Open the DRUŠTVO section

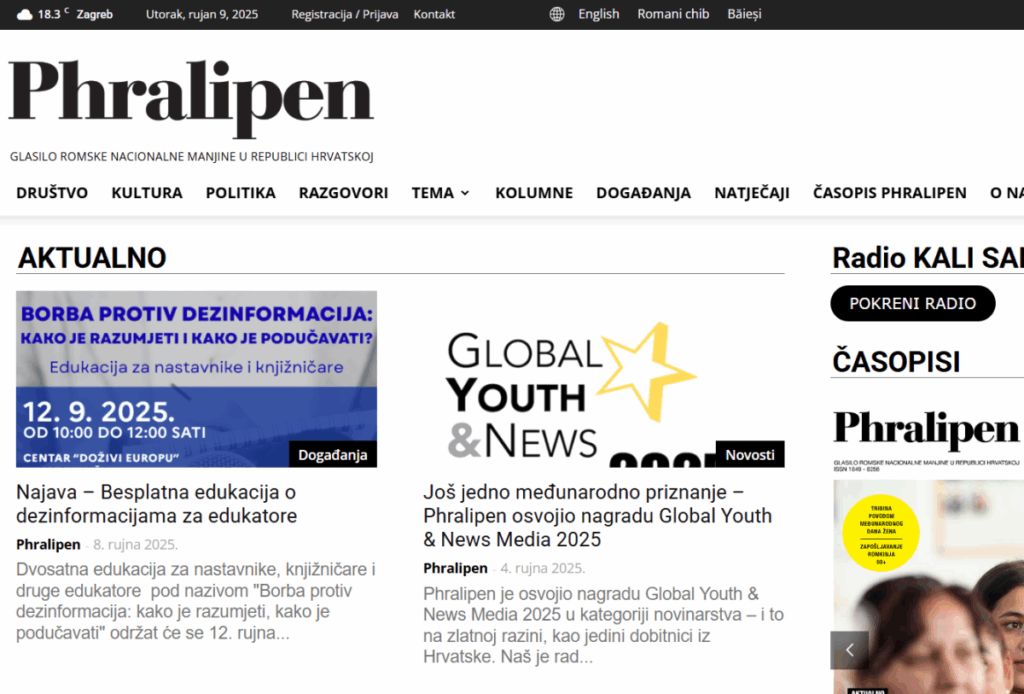coord(52,193)
